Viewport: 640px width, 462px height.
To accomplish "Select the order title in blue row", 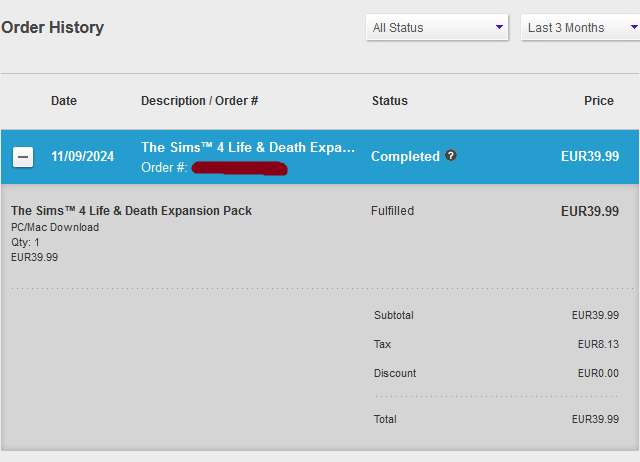I will tap(248, 147).
